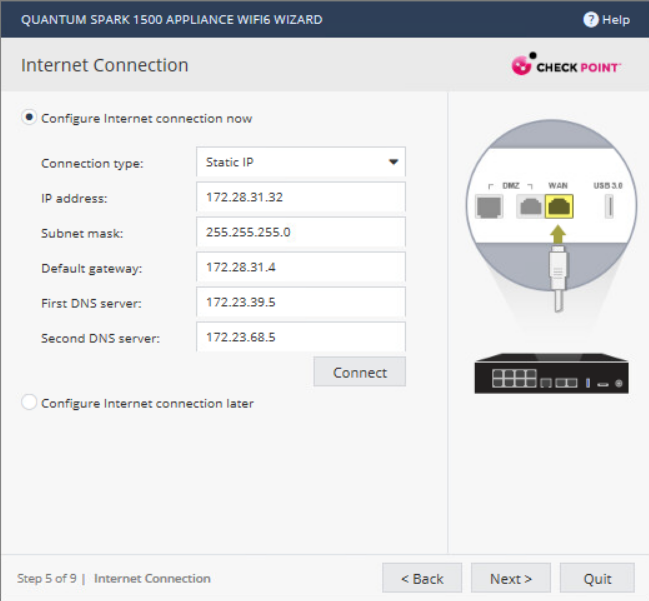Select Configure Internet connection later
Image resolution: width=649 pixels, height=601 pixels.
point(29,402)
